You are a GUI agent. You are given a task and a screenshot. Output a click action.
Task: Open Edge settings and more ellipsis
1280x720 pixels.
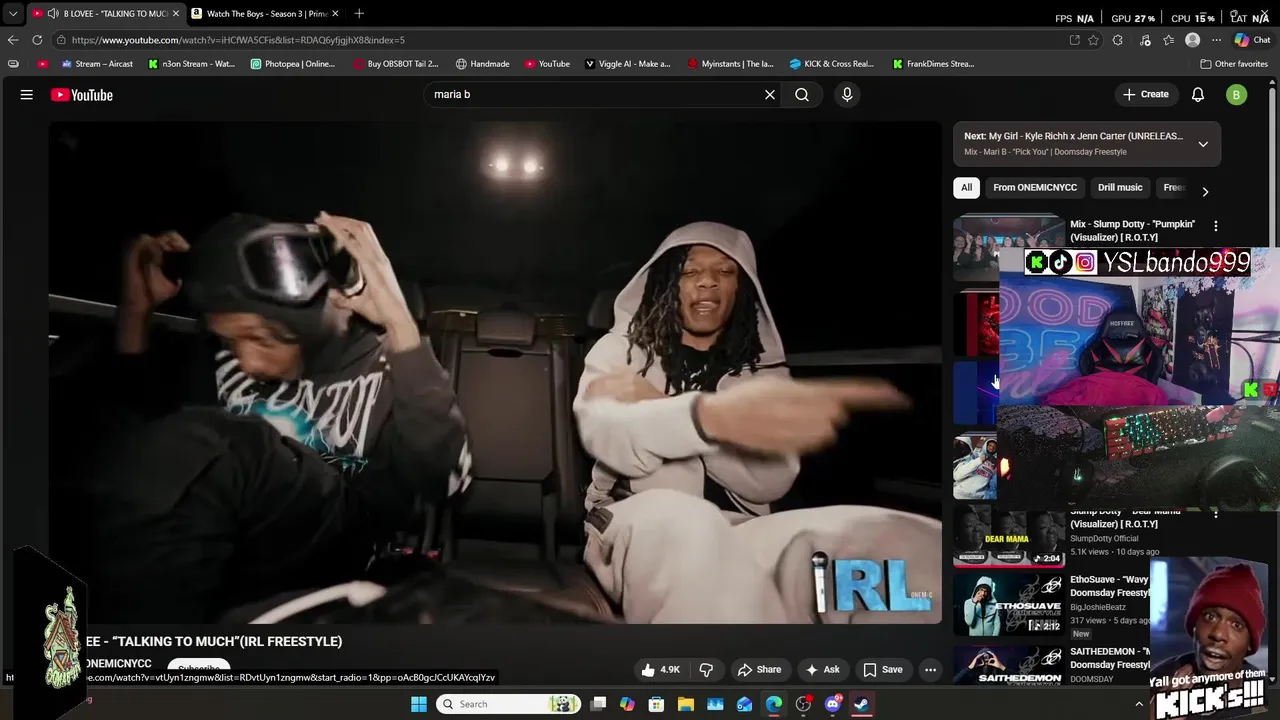pos(1216,40)
